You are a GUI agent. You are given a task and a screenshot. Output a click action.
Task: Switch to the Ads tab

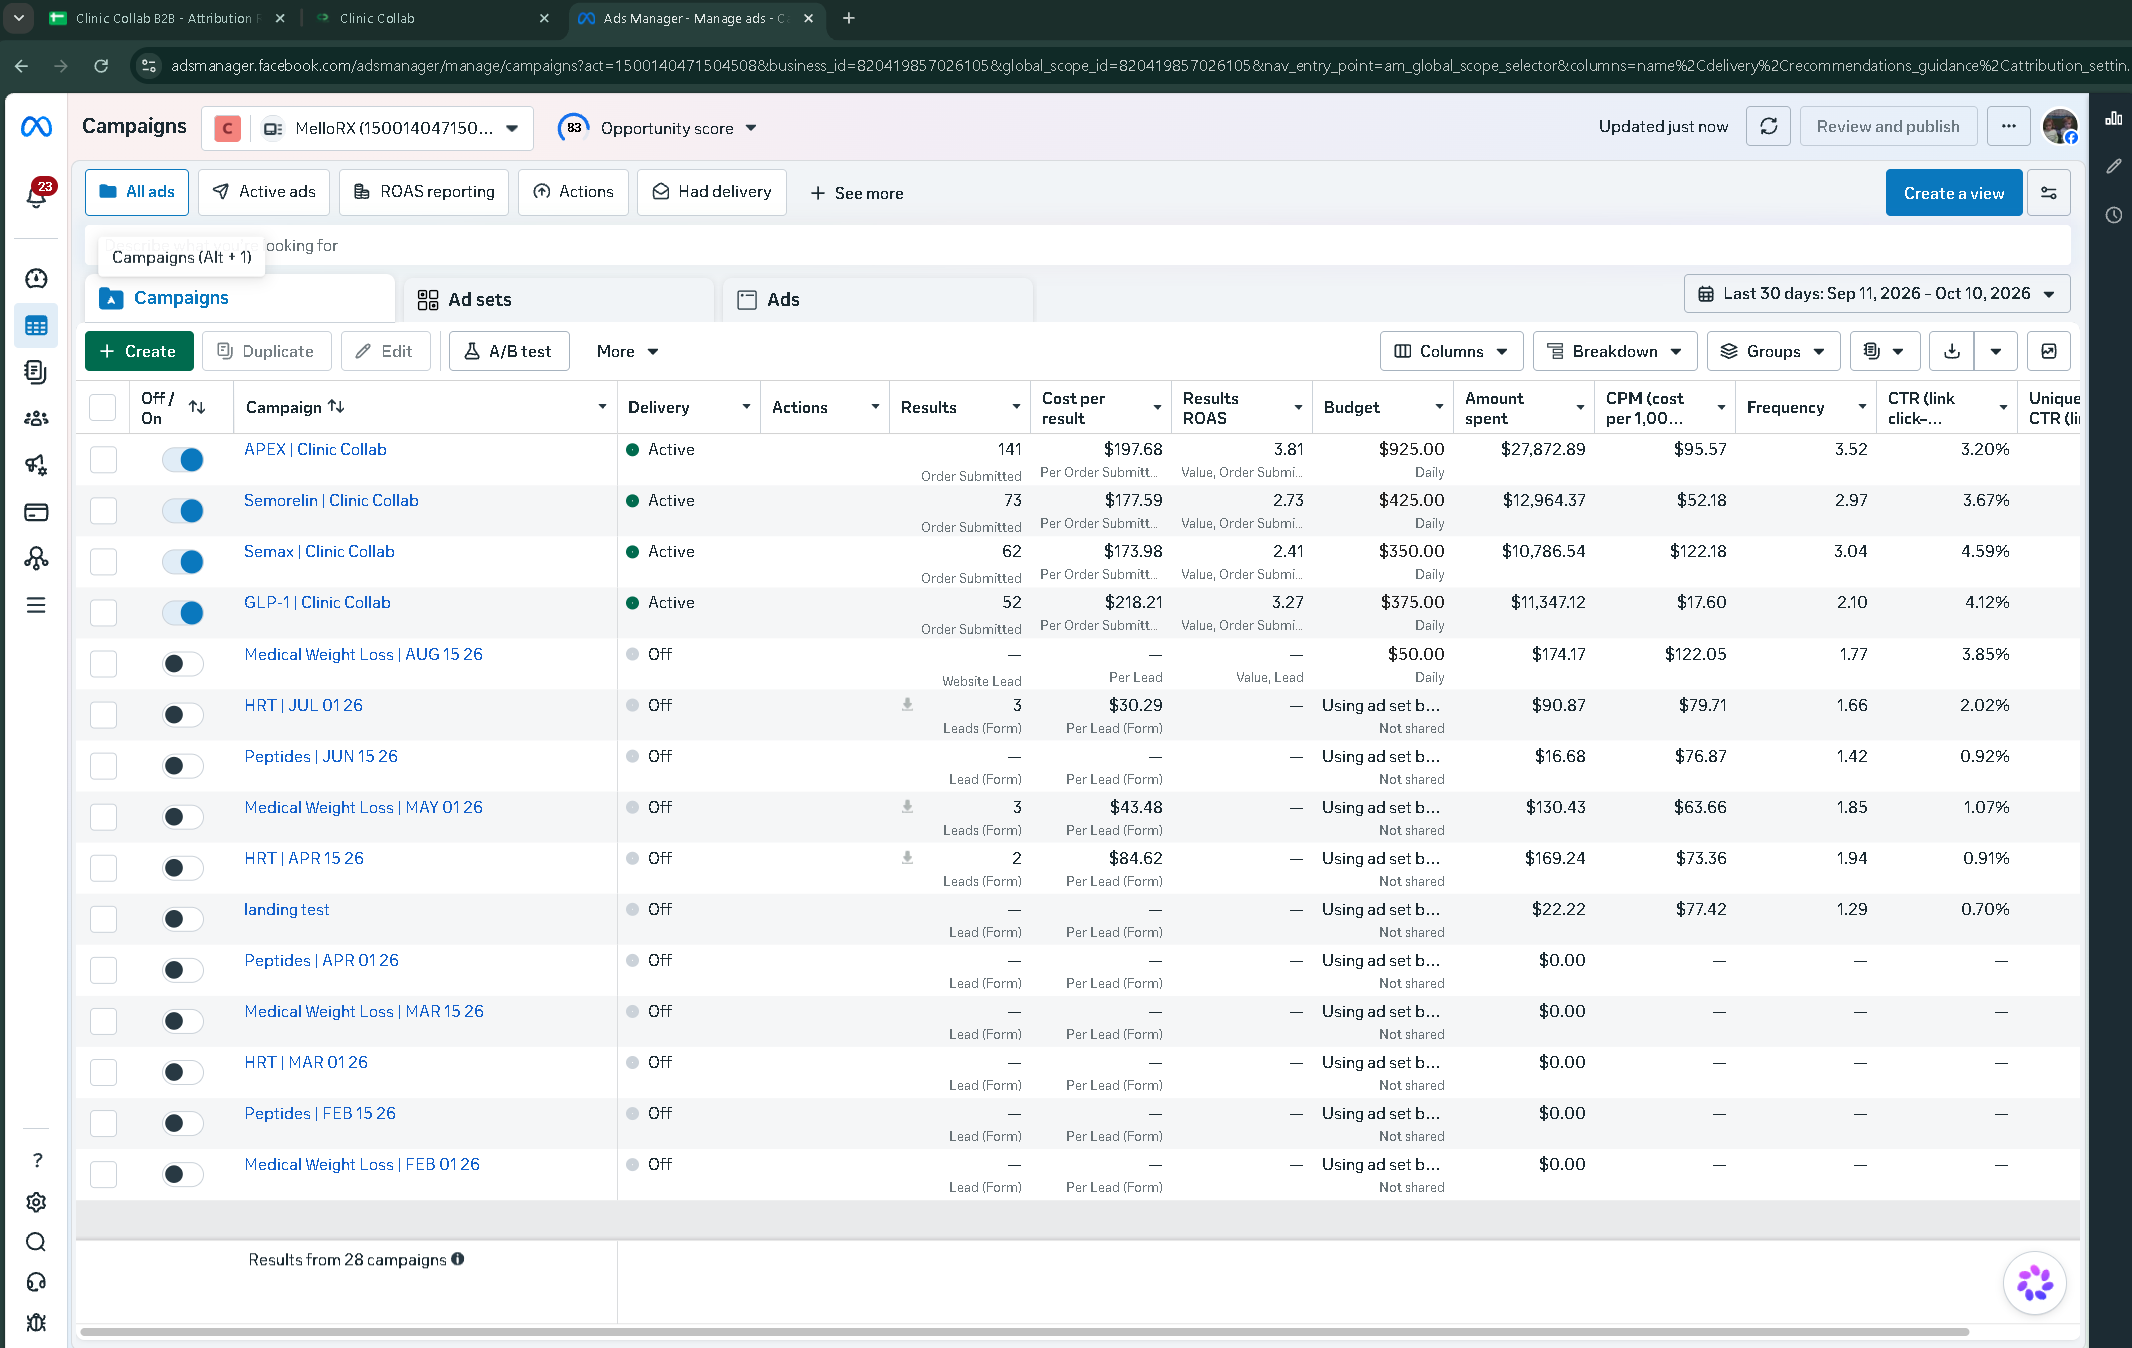pyautogui.click(x=877, y=299)
